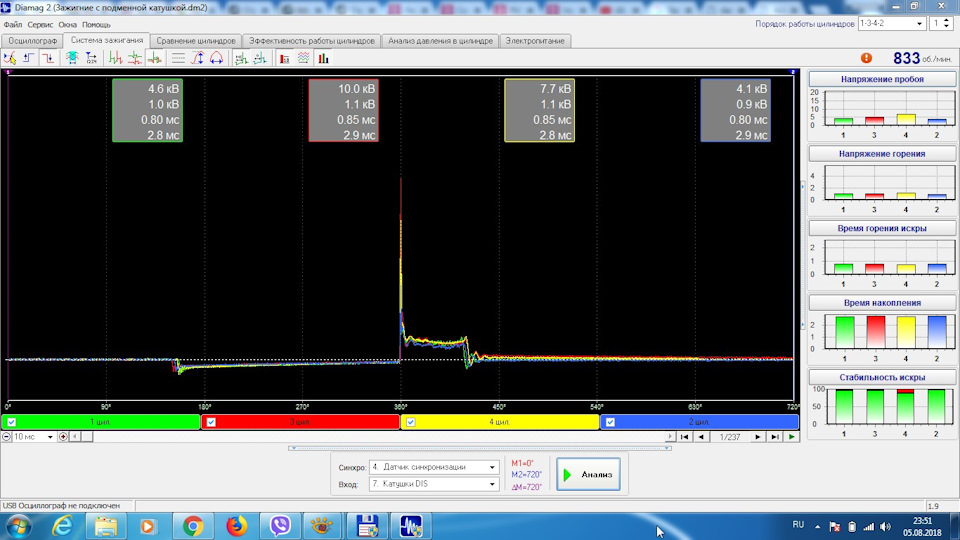Open the Файл menu
Image resolution: width=960 pixels, height=540 pixels.
coord(13,24)
